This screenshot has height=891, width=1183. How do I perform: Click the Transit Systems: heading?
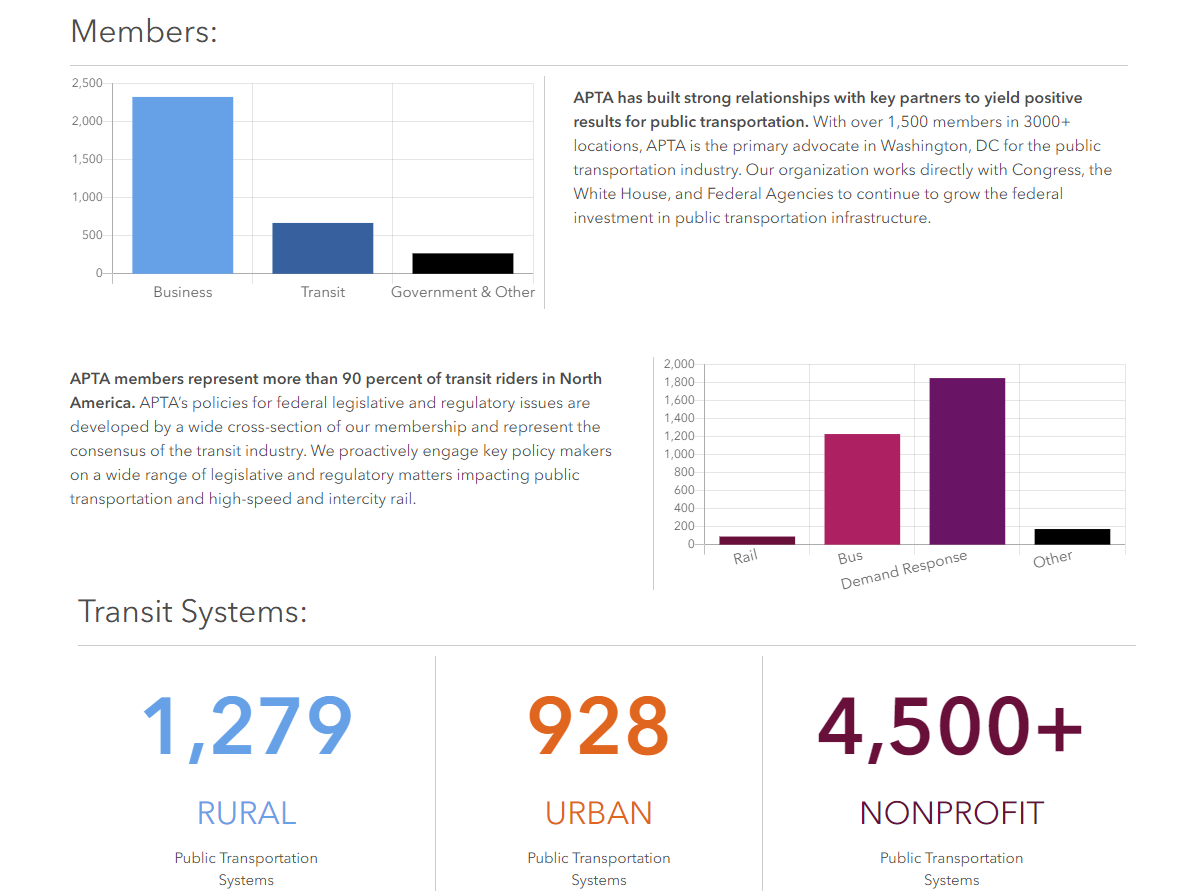point(192,611)
